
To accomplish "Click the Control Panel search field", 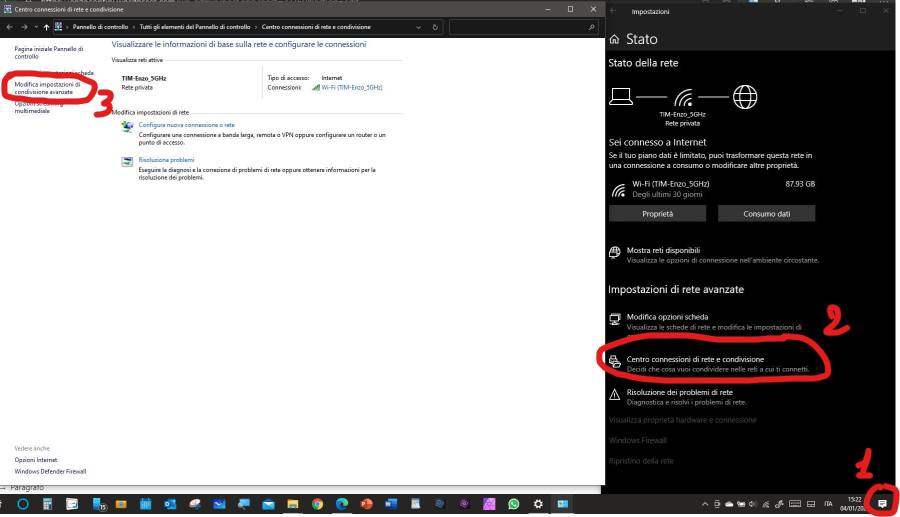I will tap(520, 26).
